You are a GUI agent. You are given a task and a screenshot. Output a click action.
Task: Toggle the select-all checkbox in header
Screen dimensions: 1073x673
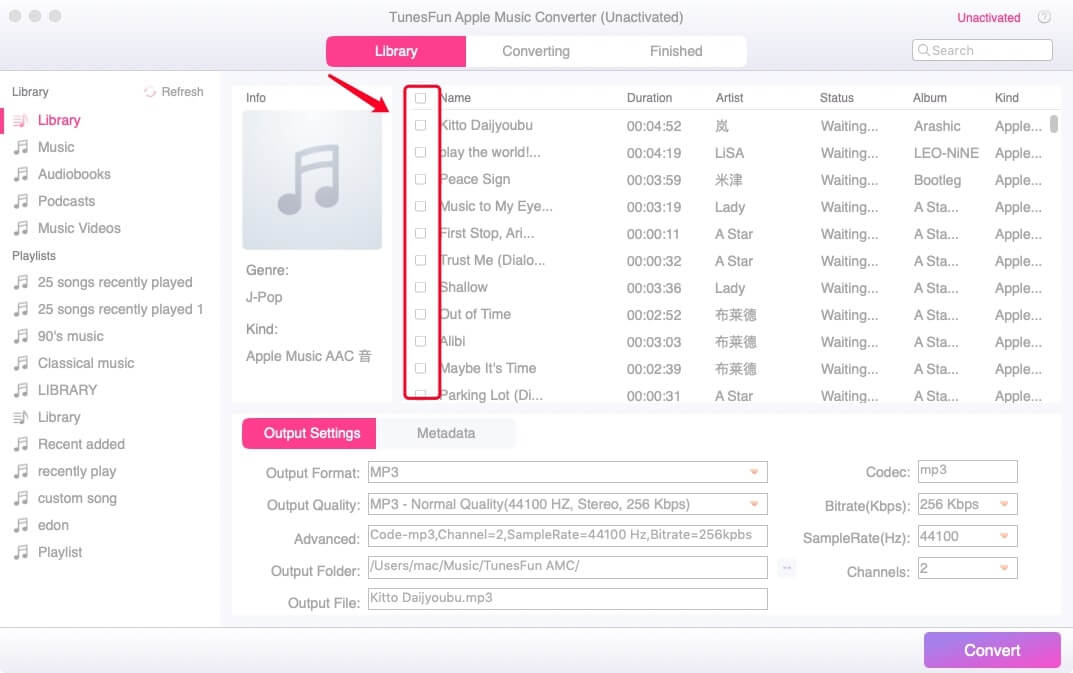(x=420, y=98)
